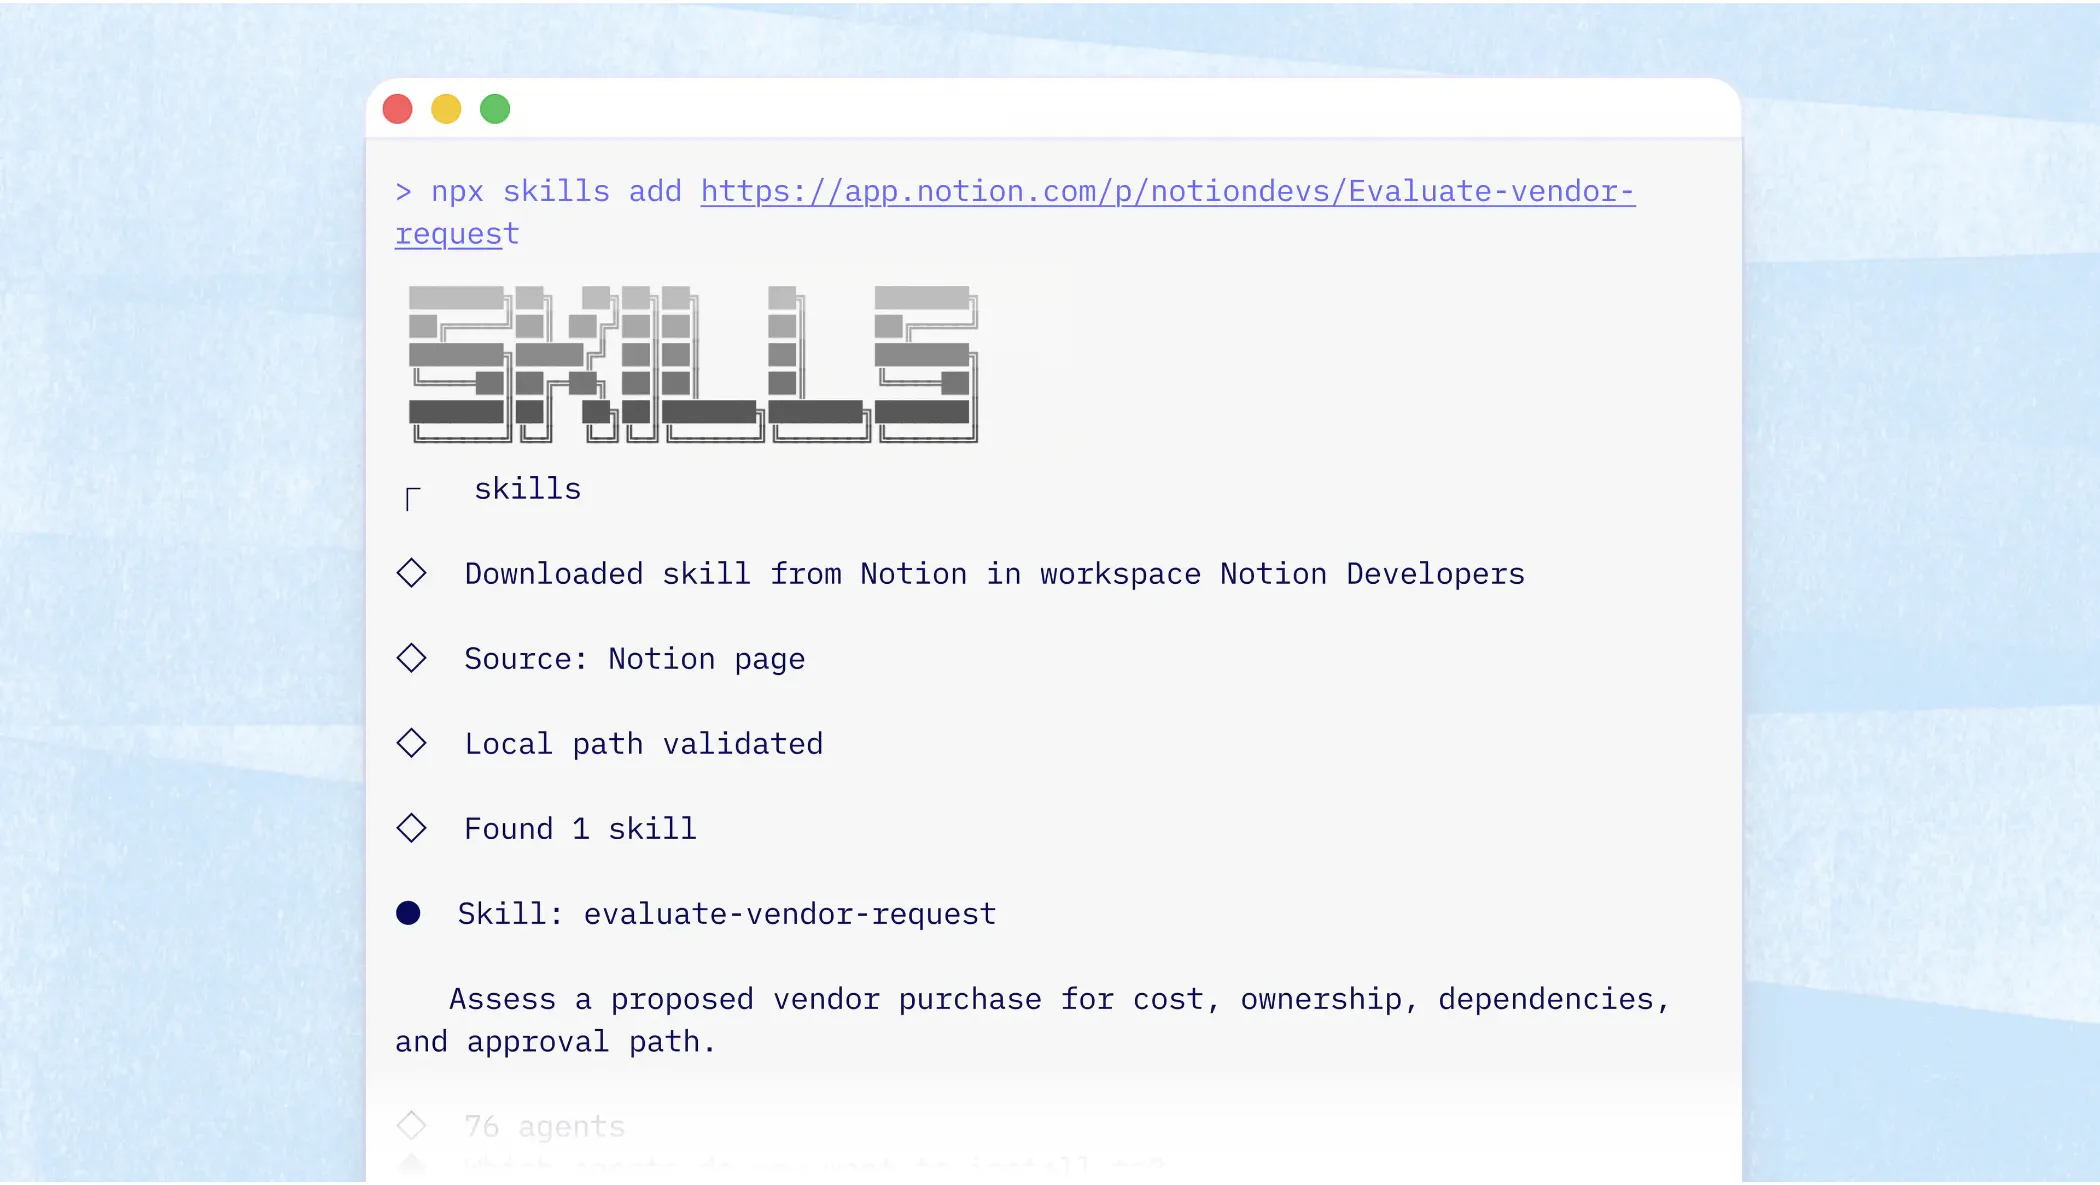Click the 'Skill: evaluate-vendor-request' line
The image size is (2100, 1185).
[x=727, y=914]
